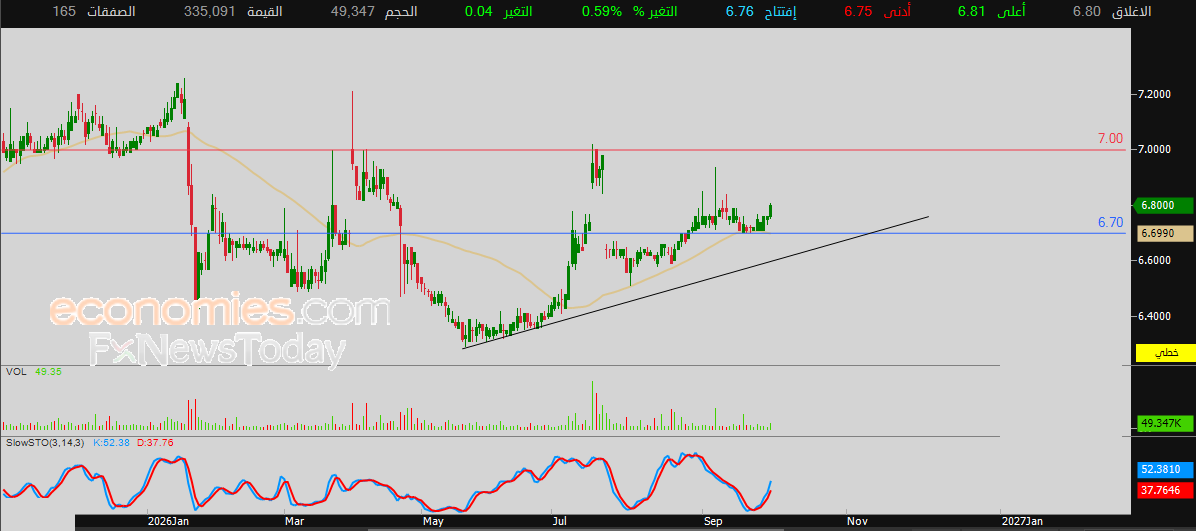The height and width of the screenshot is (531, 1196).
Task: Select the green 6.8000 current price tag
Action: pos(1164,205)
